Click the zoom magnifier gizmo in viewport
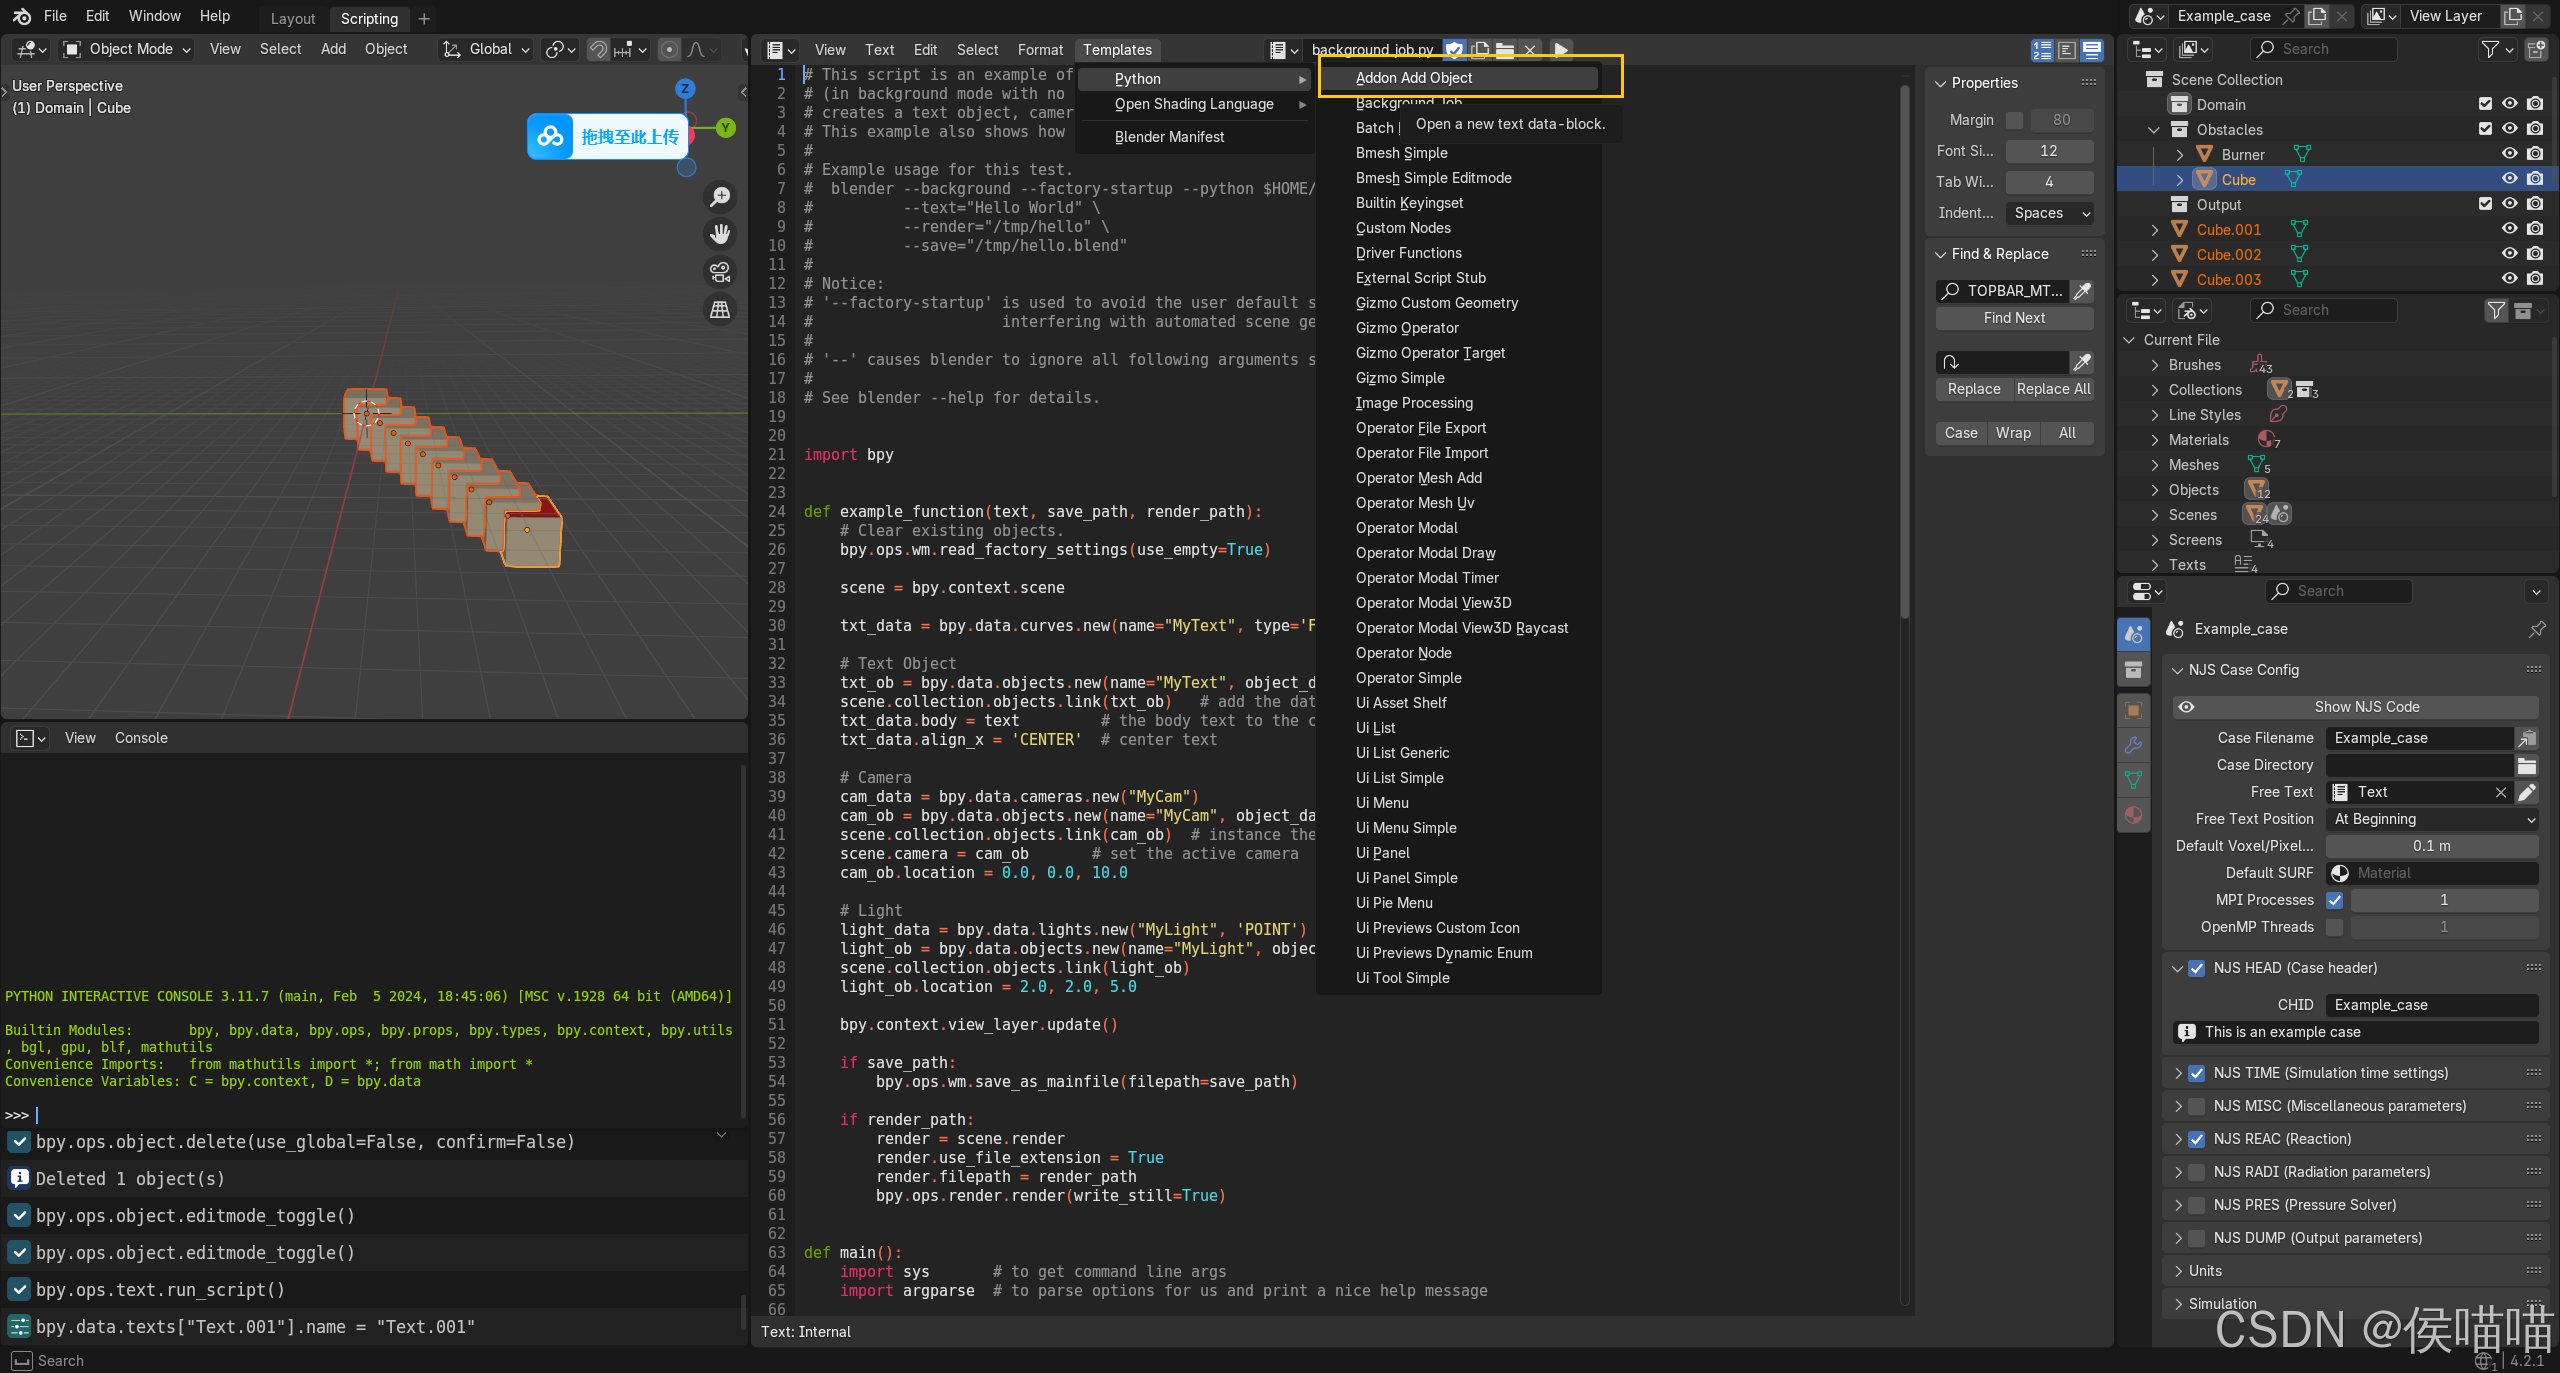The height and width of the screenshot is (1373, 2560). point(720,197)
